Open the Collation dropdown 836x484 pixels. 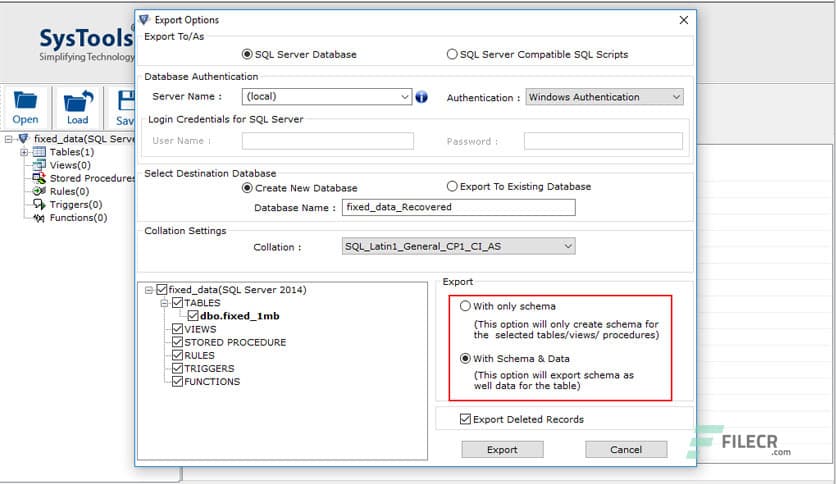click(568, 246)
